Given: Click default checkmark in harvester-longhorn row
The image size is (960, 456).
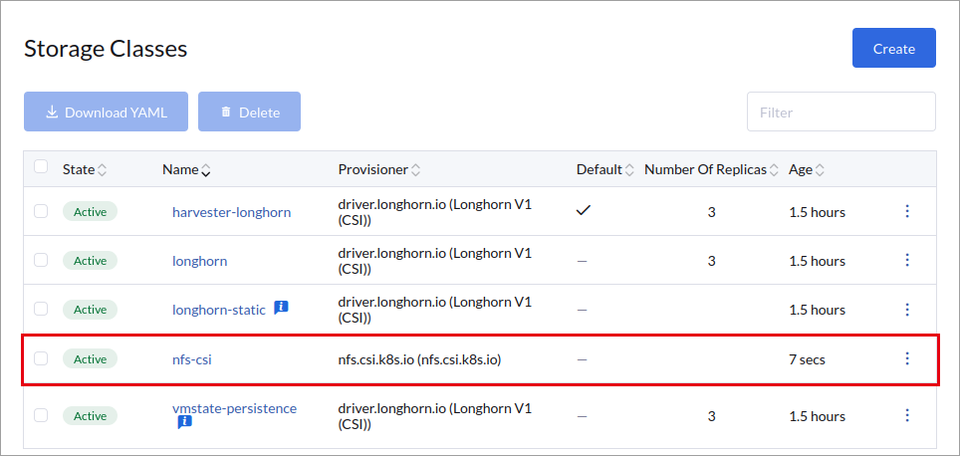Looking at the screenshot, I should tap(583, 211).
